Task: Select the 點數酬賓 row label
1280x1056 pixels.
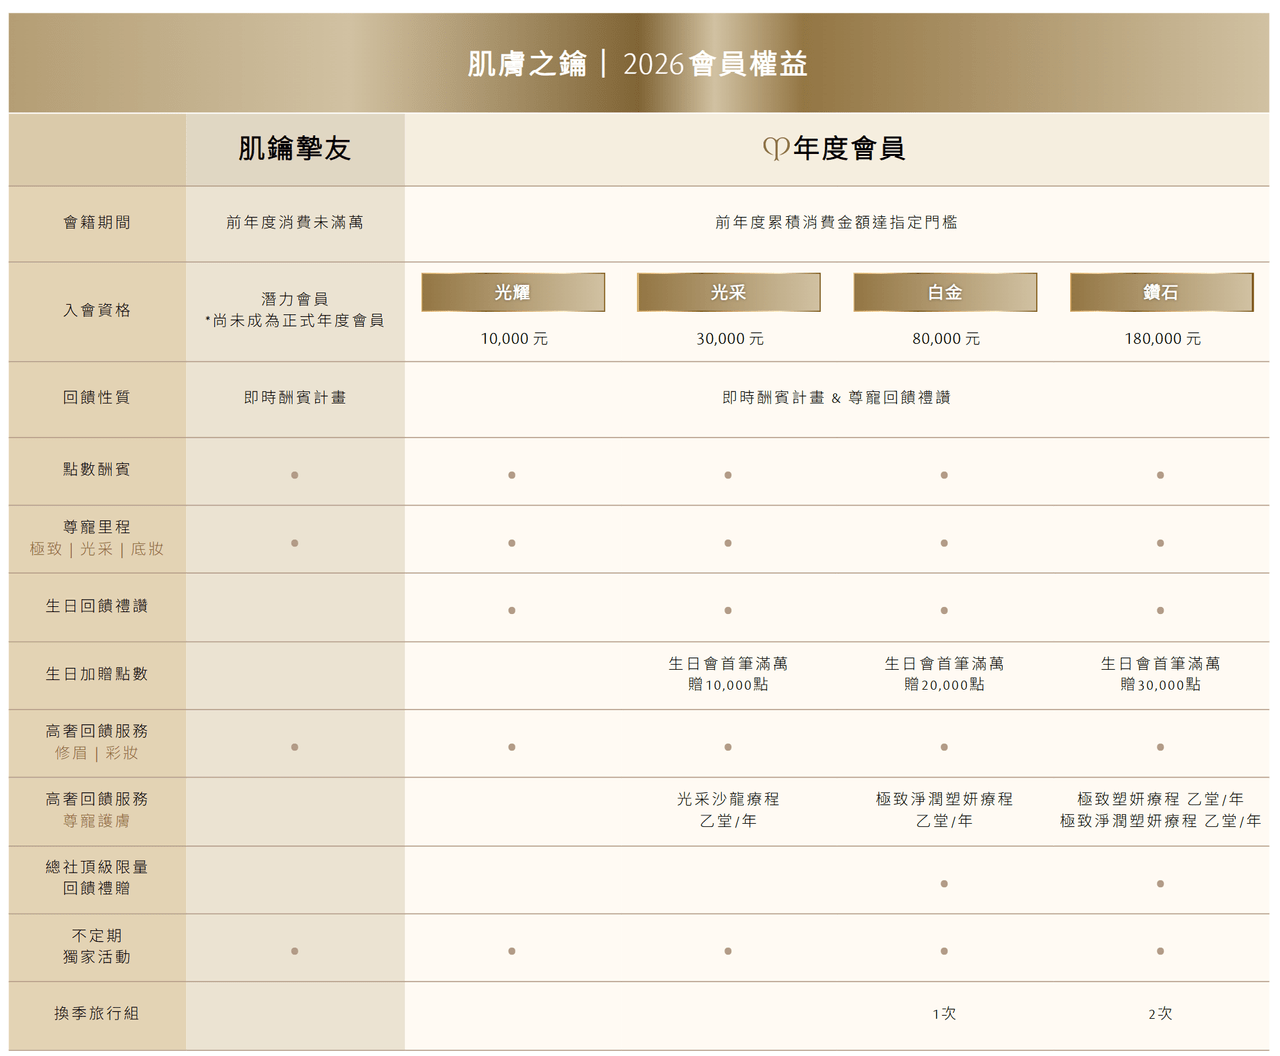Action: point(97,469)
